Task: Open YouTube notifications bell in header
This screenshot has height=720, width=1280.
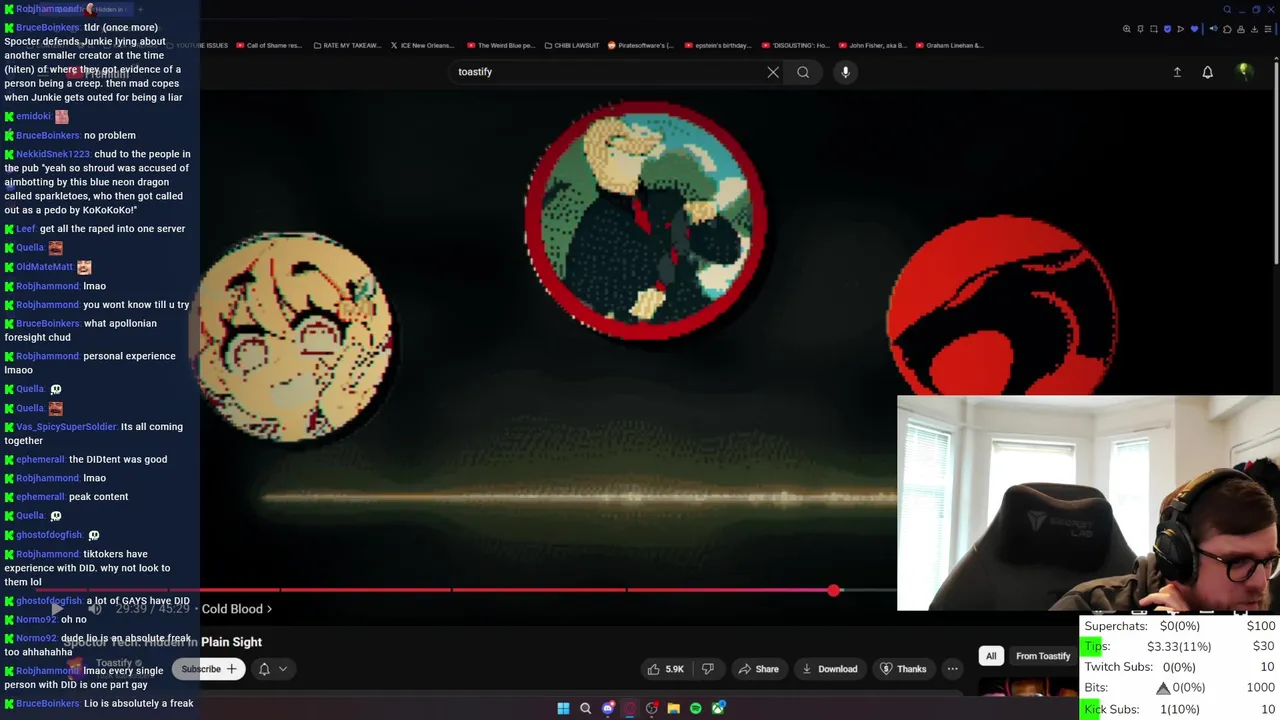Action: 1207,72
